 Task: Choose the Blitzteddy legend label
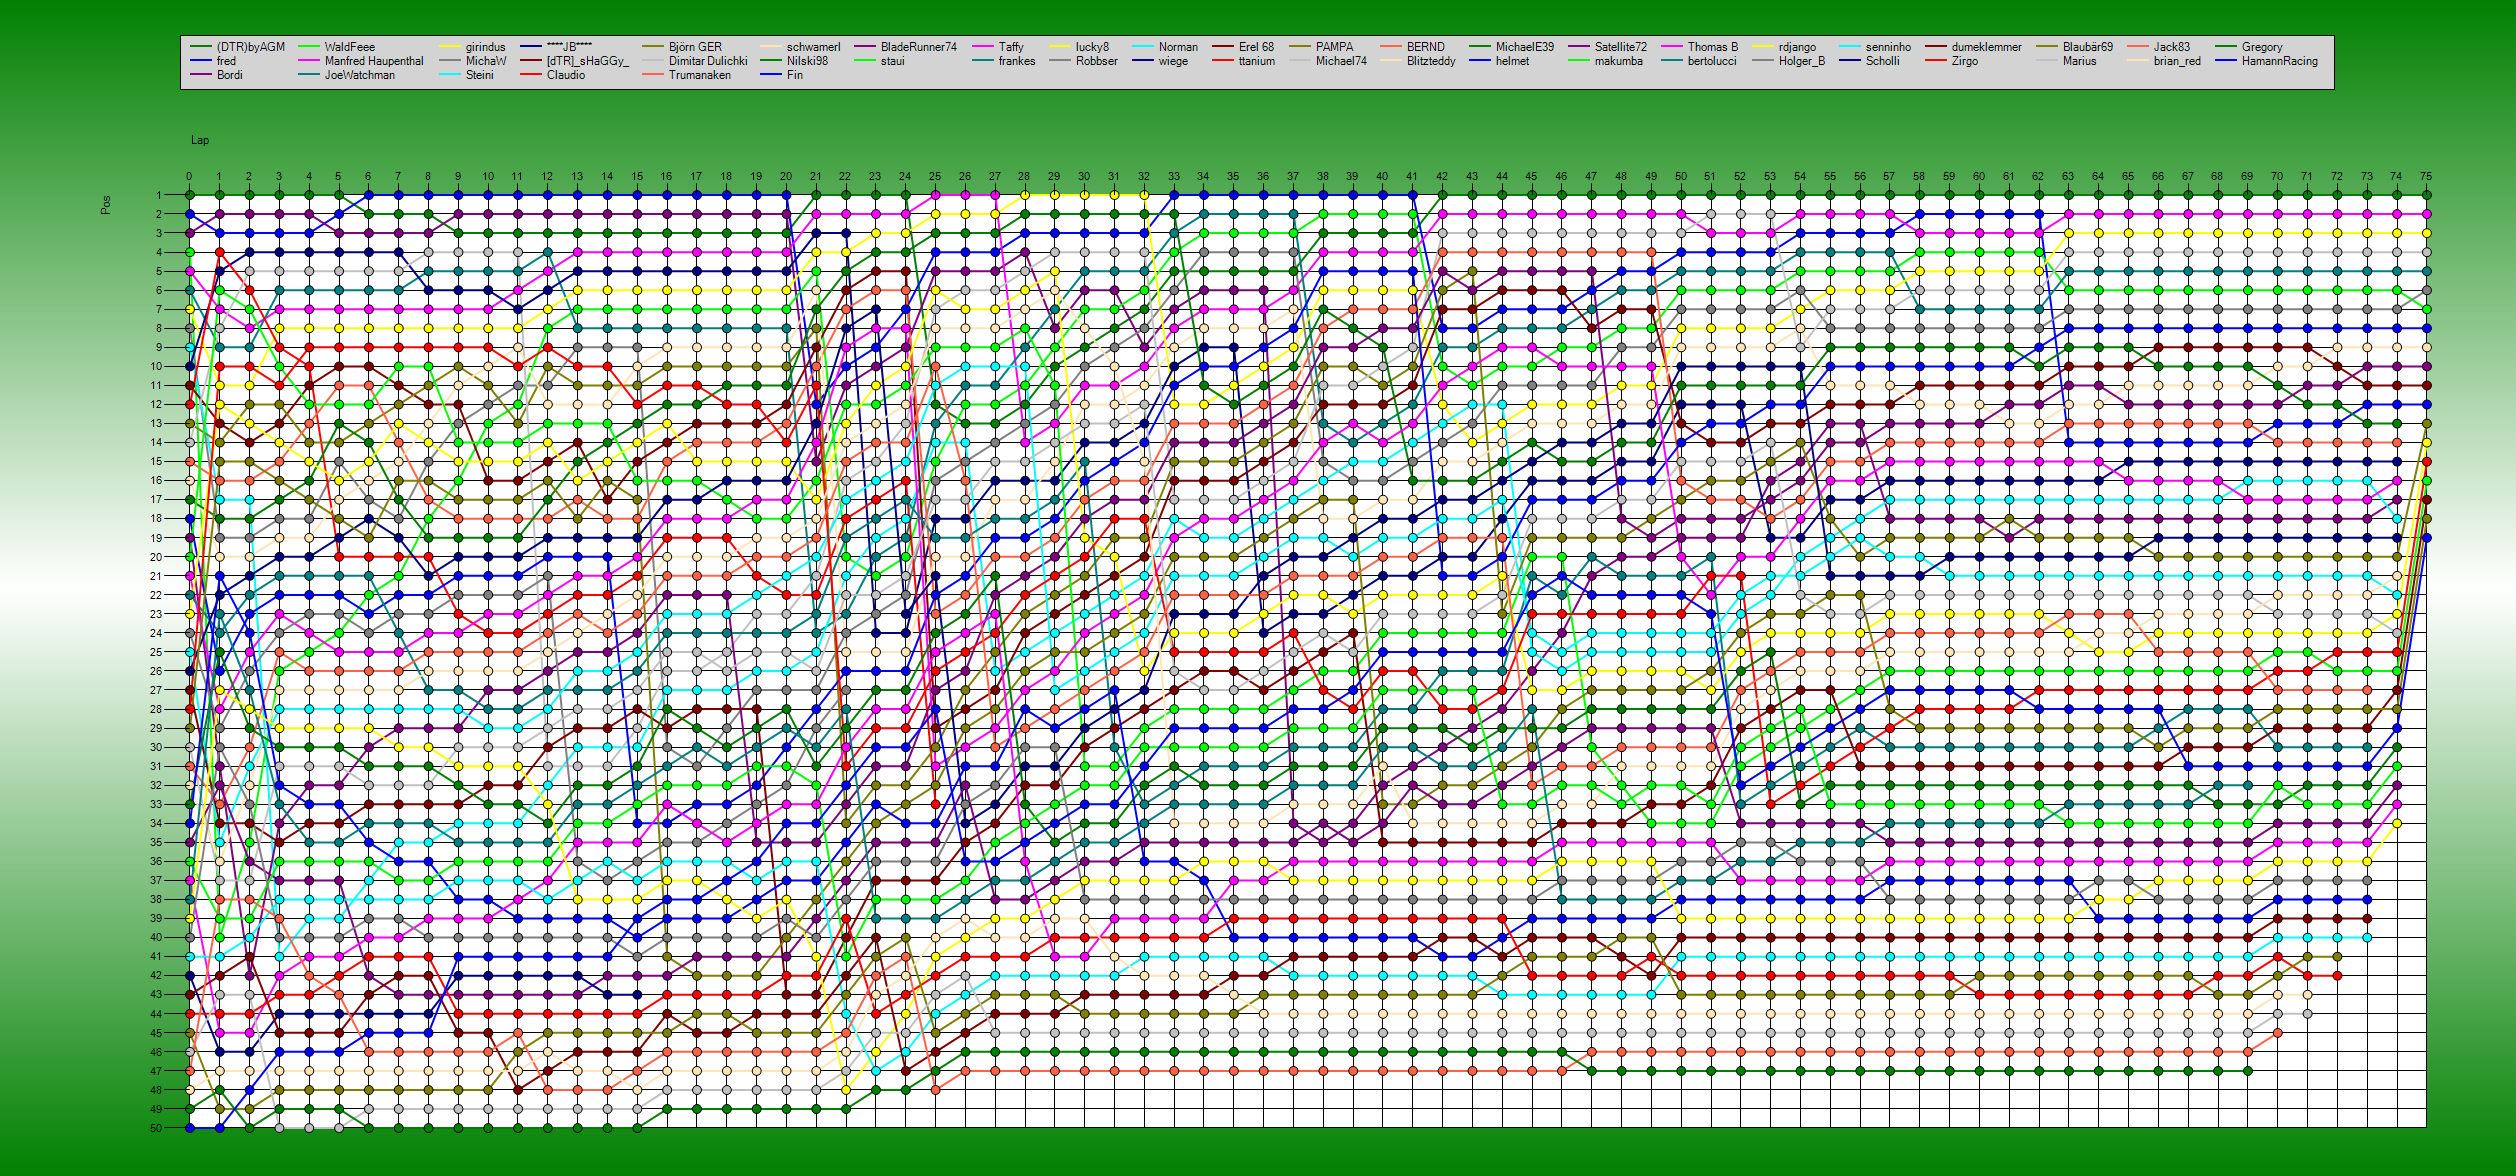click(1431, 61)
